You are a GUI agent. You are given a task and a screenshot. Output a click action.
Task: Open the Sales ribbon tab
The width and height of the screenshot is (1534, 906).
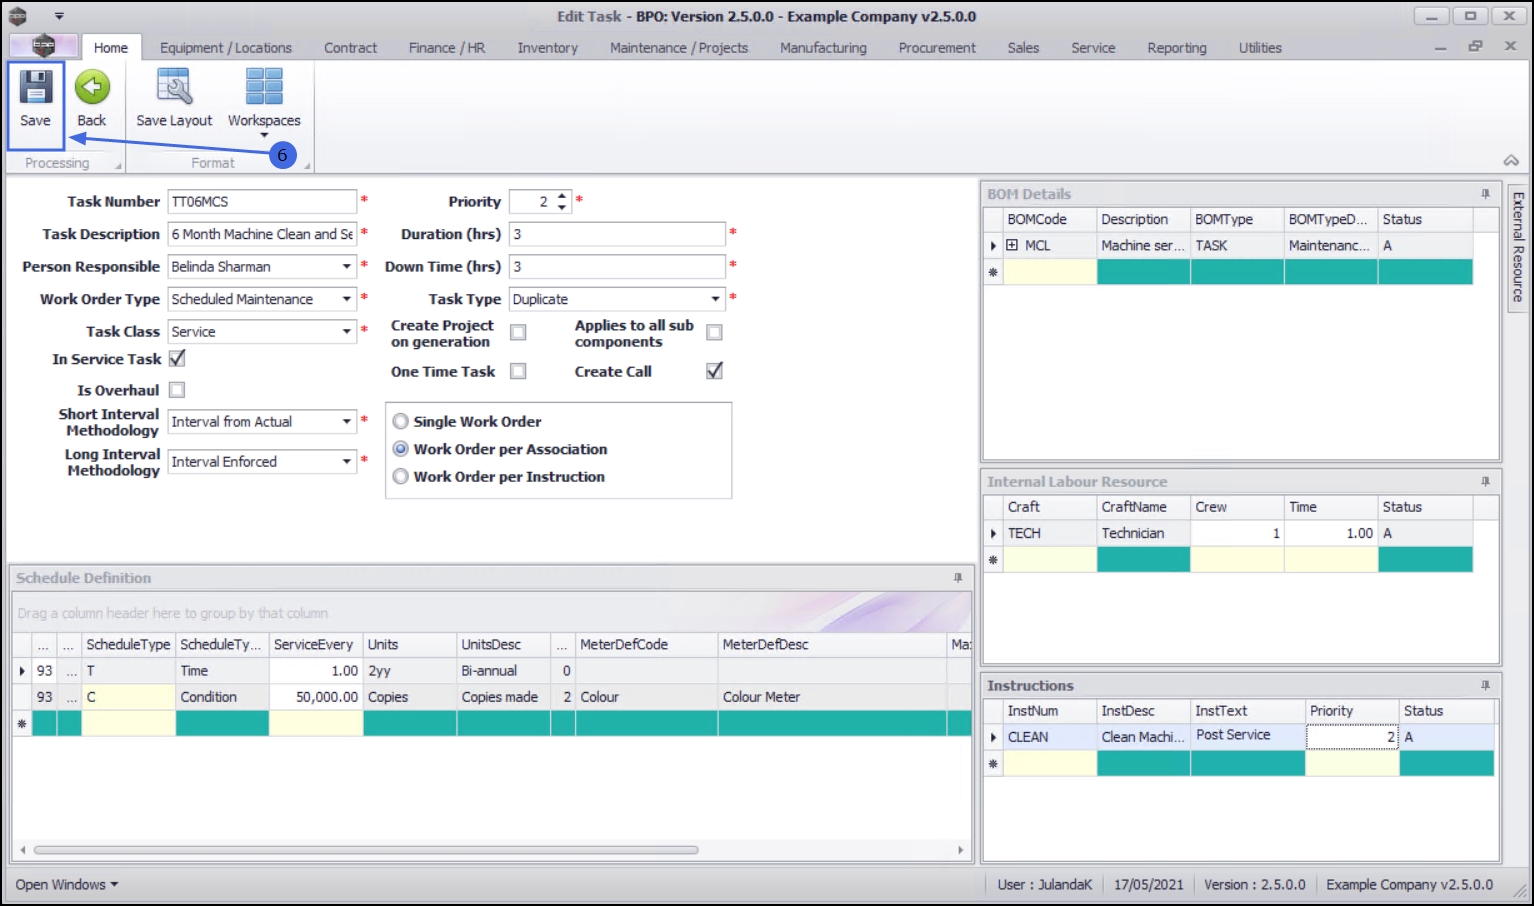pos(1023,48)
